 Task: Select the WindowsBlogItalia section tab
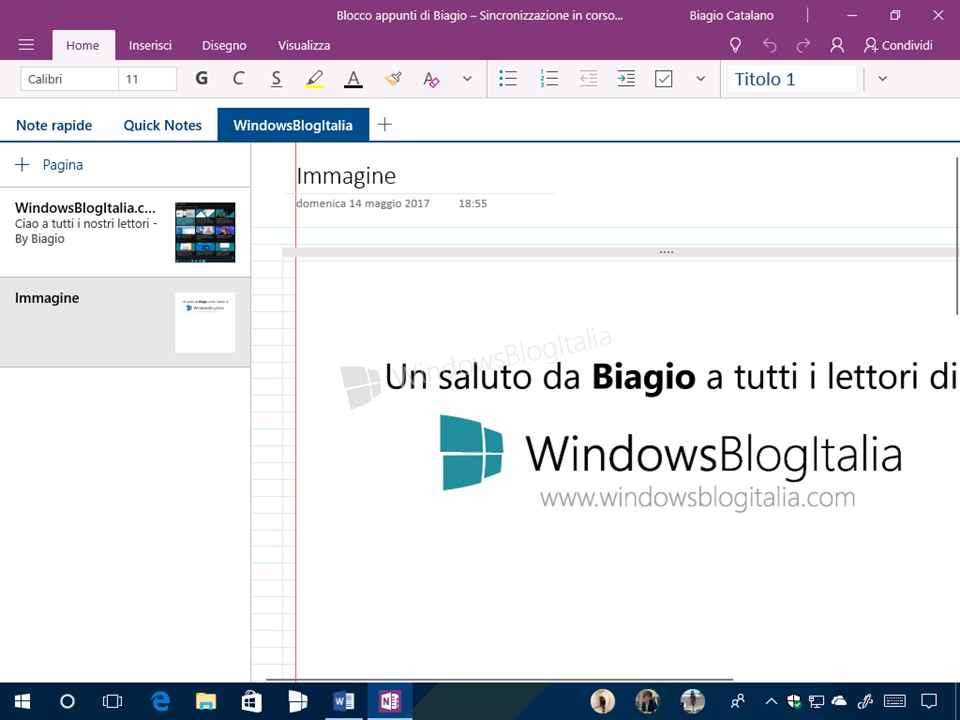(x=293, y=125)
